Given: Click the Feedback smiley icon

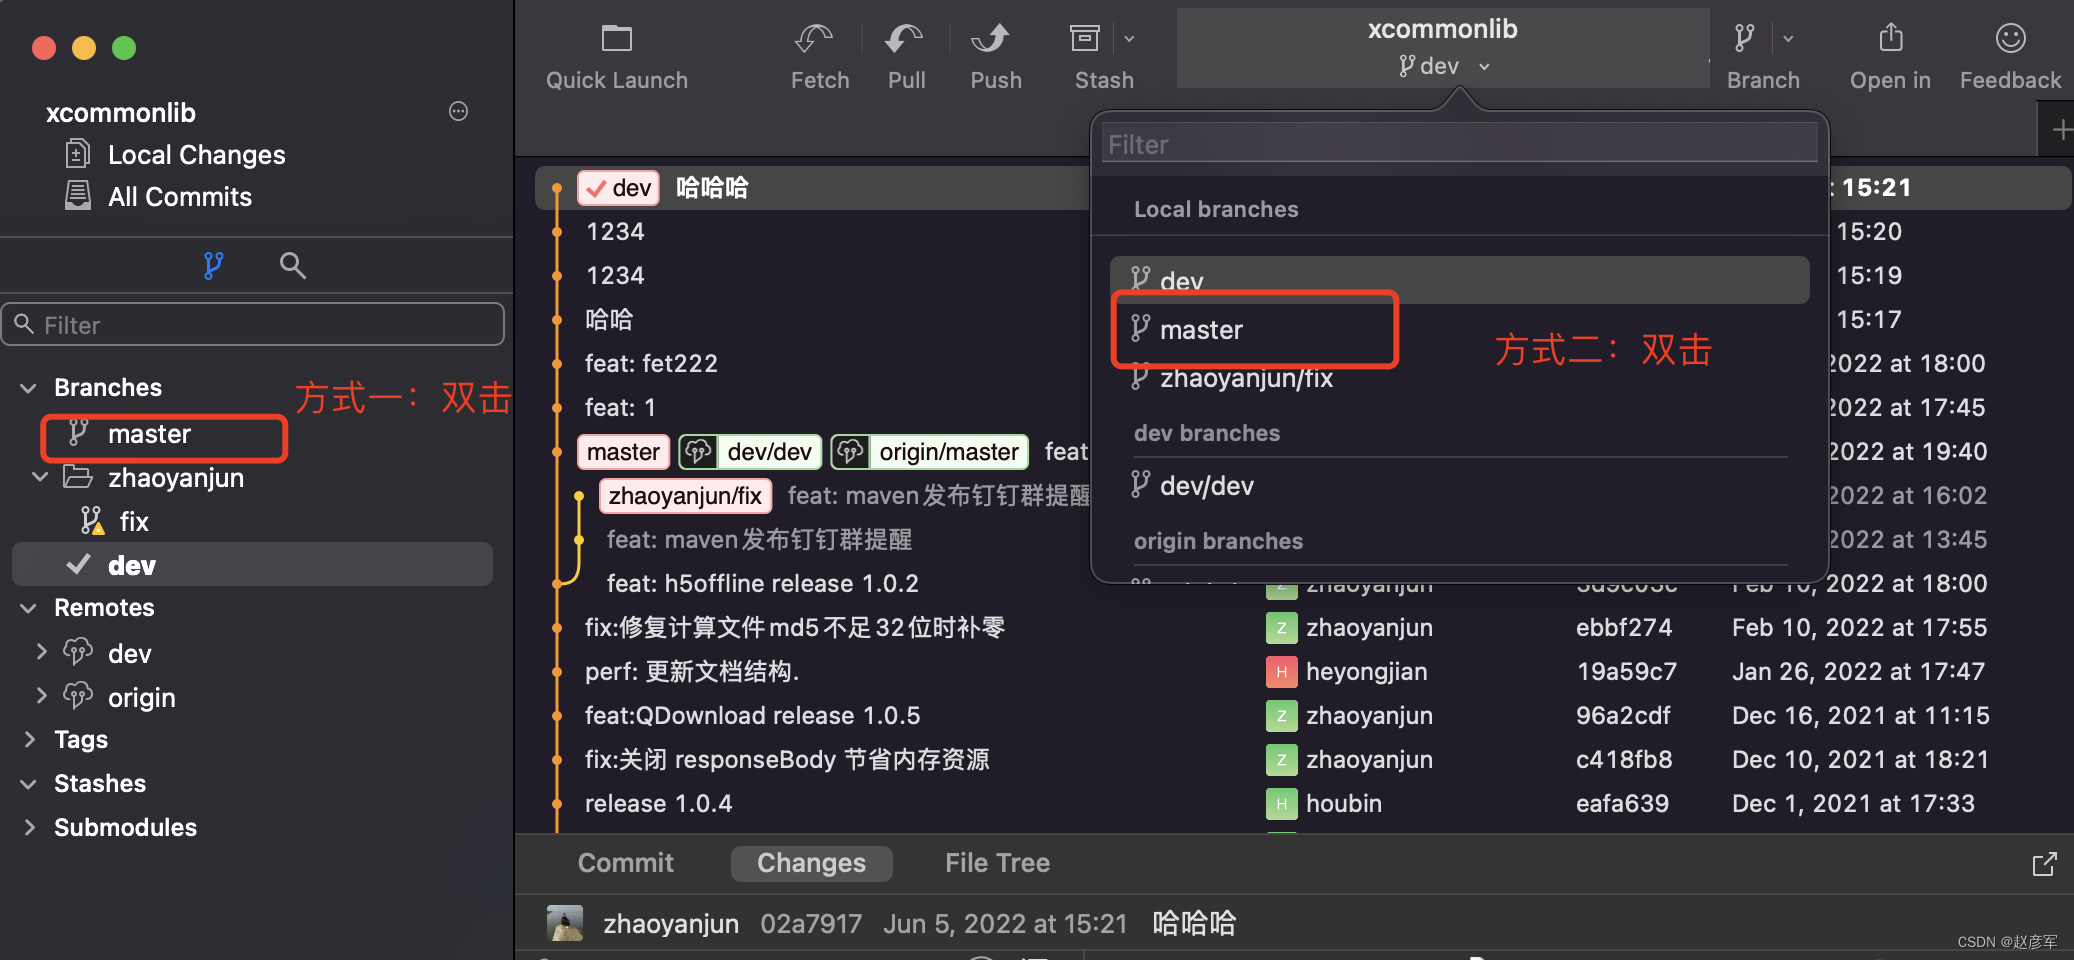Looking at the screenshot, I should [2010, 38].
